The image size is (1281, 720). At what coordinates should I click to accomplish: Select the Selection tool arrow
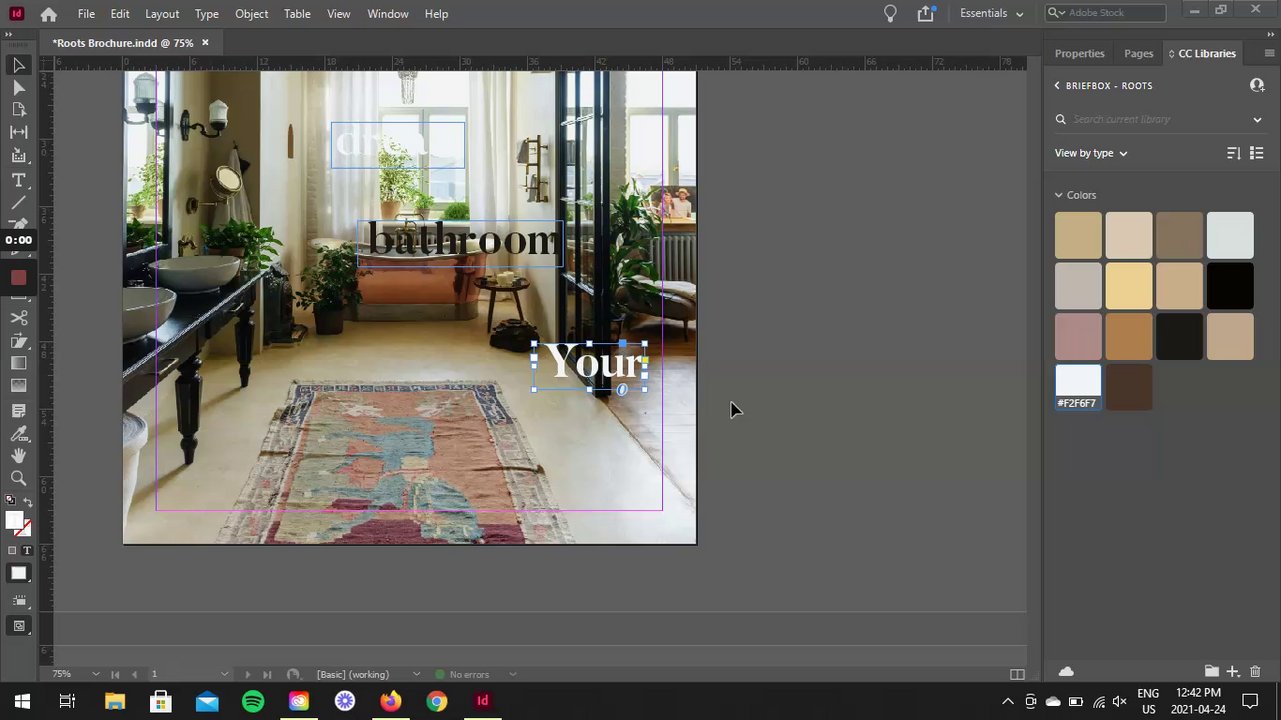click(x=18, y=65)
